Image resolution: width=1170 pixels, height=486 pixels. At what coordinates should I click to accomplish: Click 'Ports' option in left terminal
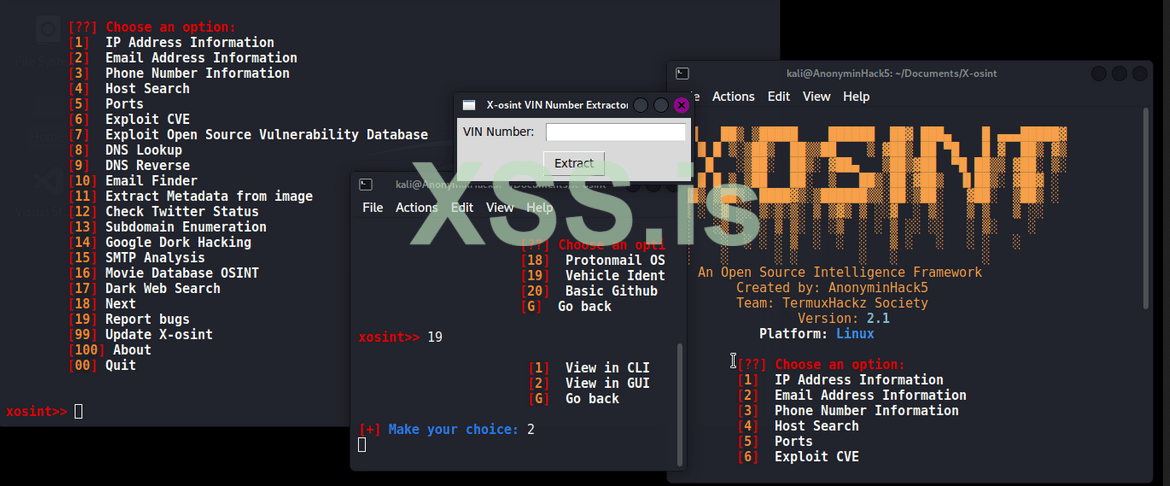click(x=124, y=104)
